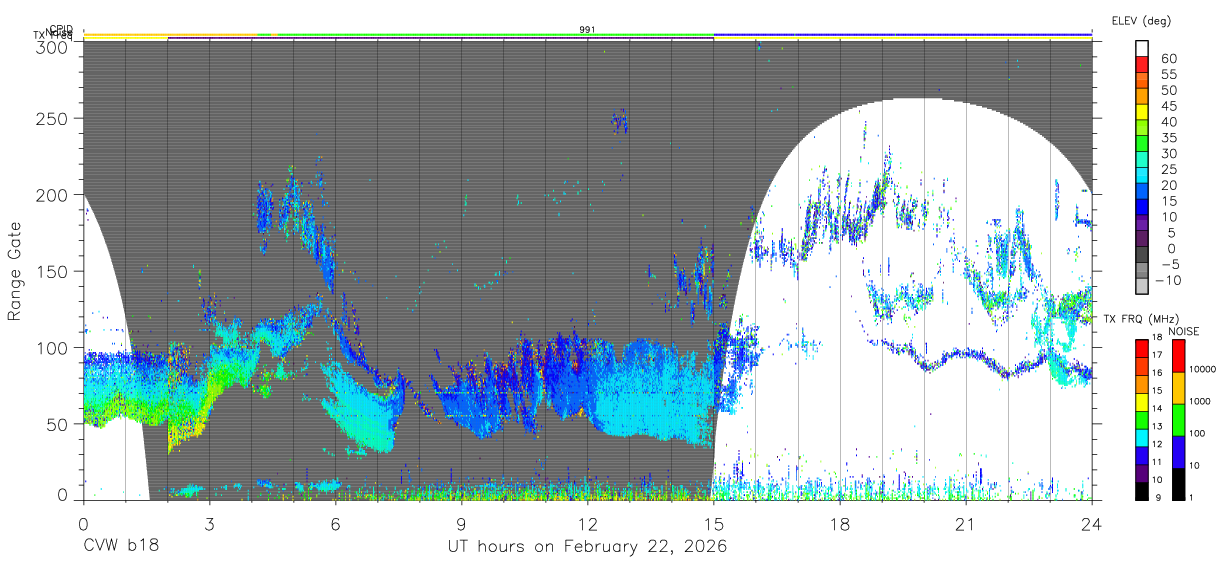Viewport: 1228px width, 567px height.
Task: Click the '9' label on TX FRQ scale
Action: 1158,497
